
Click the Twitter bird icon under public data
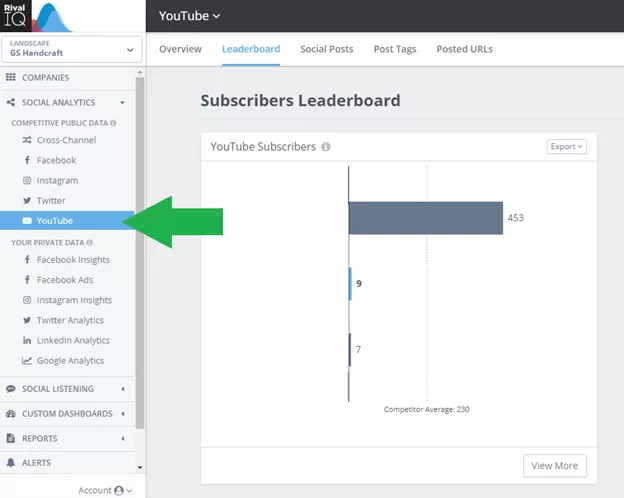27,200
